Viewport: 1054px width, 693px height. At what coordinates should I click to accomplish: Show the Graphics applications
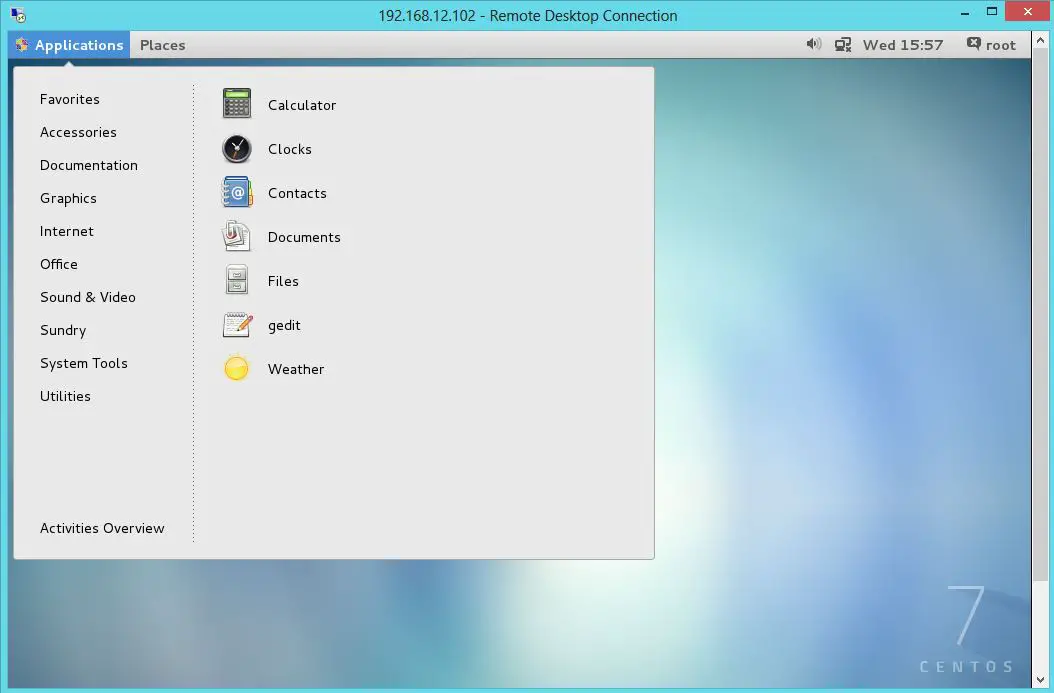[x=68, y=198]
